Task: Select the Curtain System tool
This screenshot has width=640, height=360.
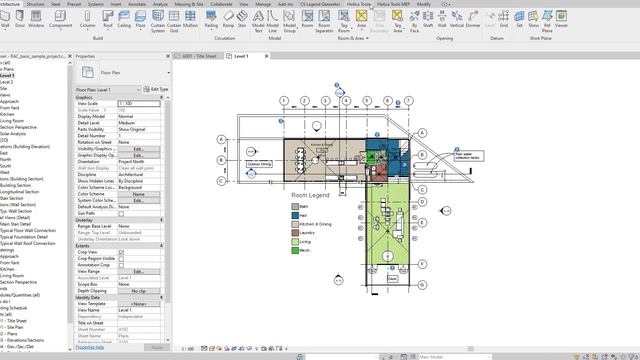Action: point(158,21)
